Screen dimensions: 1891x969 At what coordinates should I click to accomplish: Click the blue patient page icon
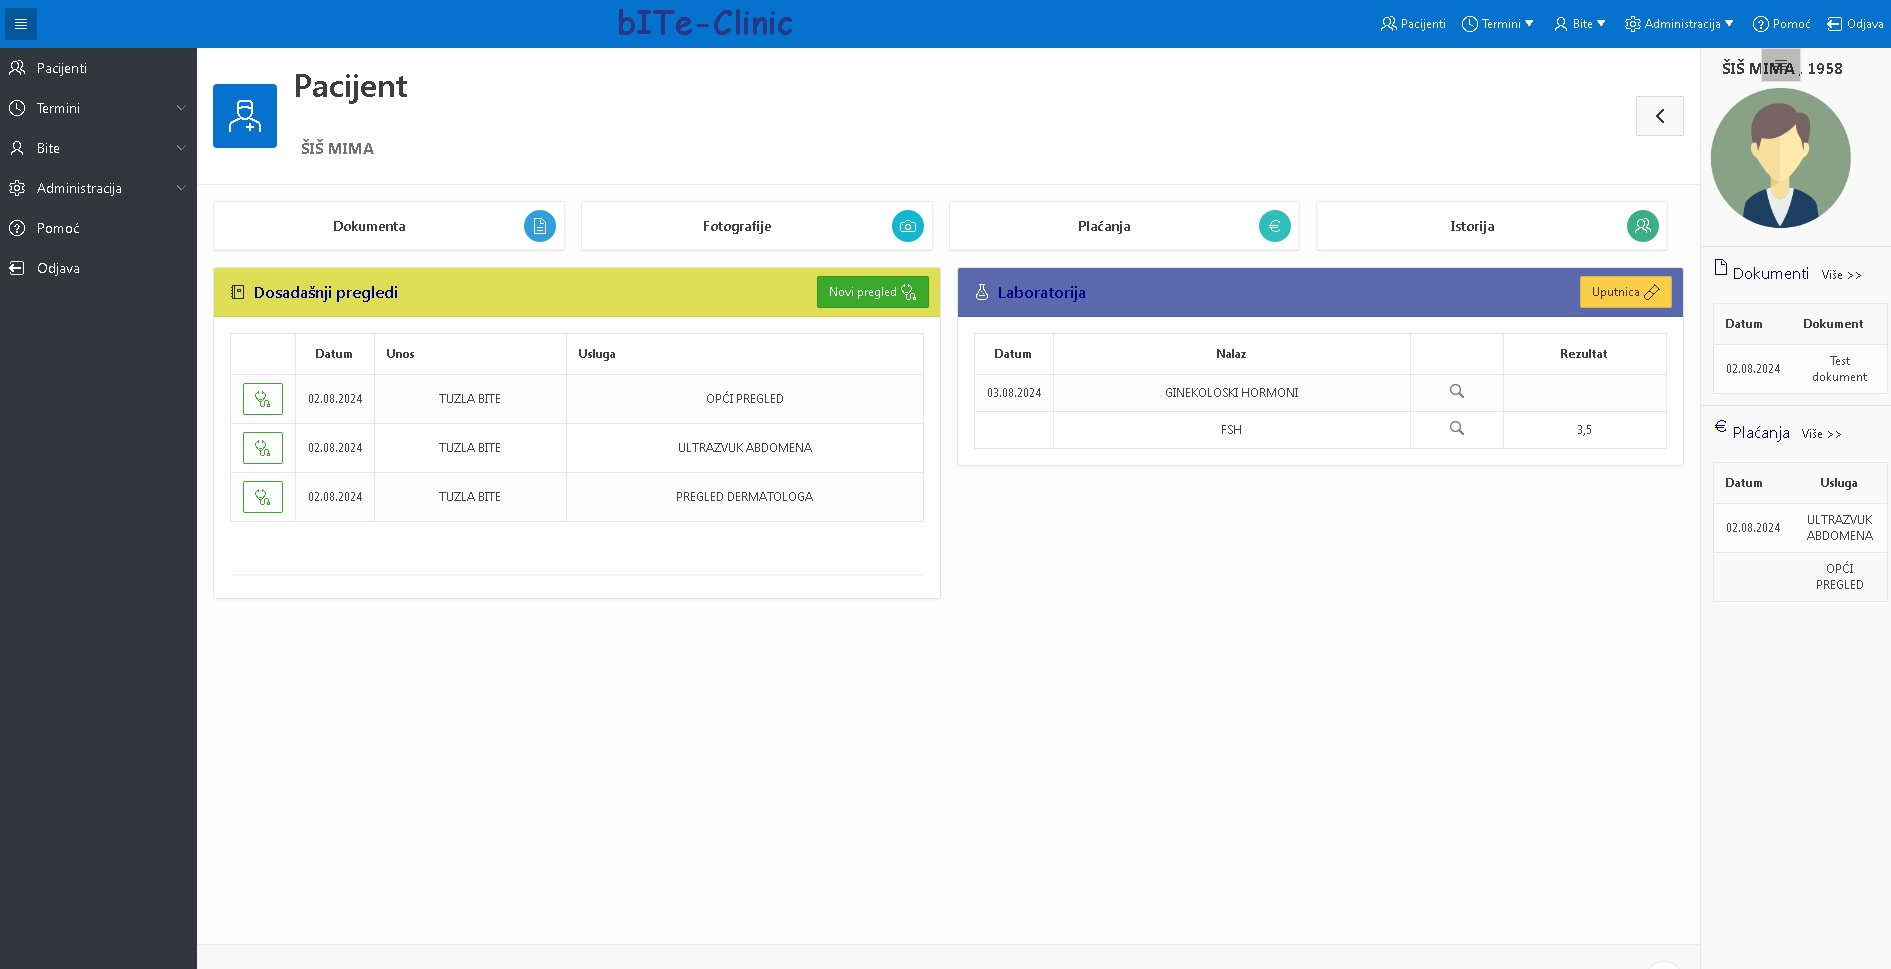tap(245, 116)
